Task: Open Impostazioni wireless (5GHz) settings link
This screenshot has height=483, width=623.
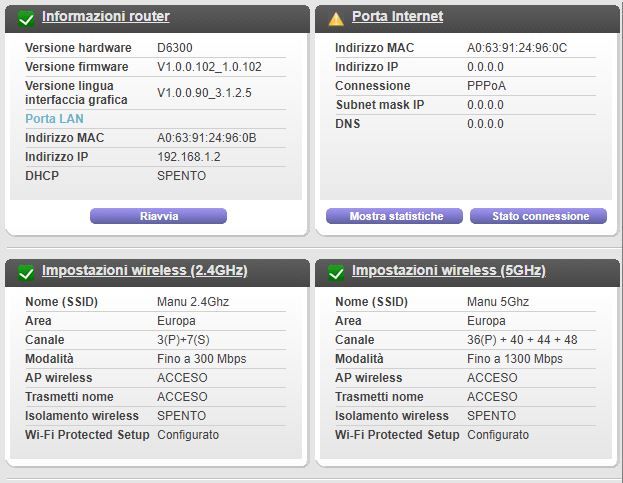Action: coord(448,271)
